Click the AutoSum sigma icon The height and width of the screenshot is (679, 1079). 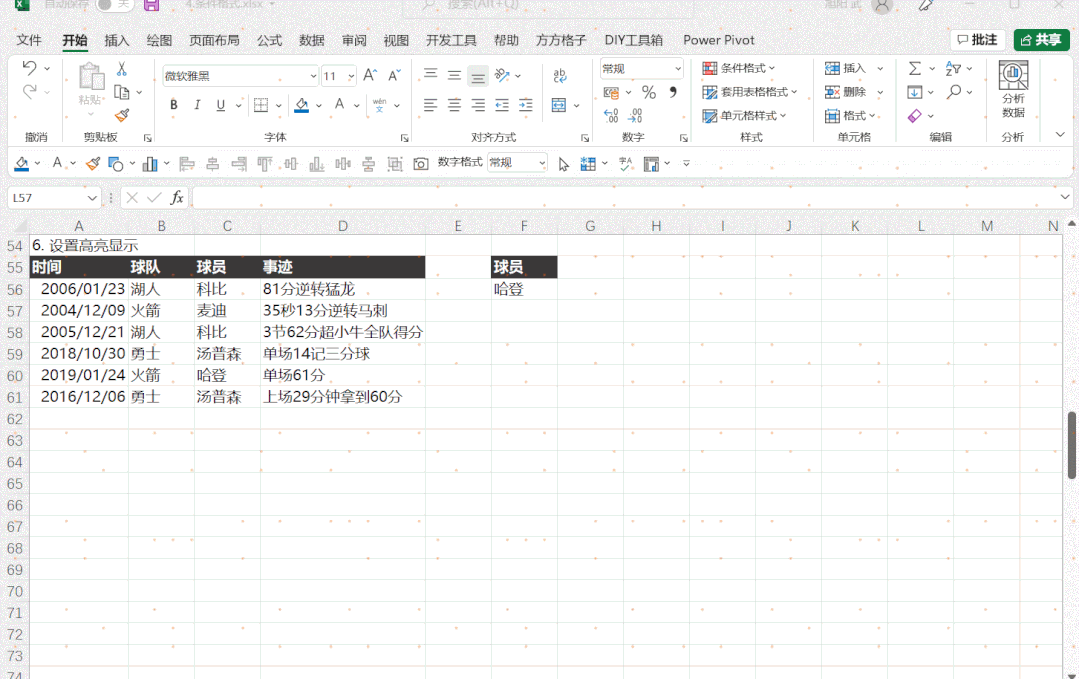(915, 68)
